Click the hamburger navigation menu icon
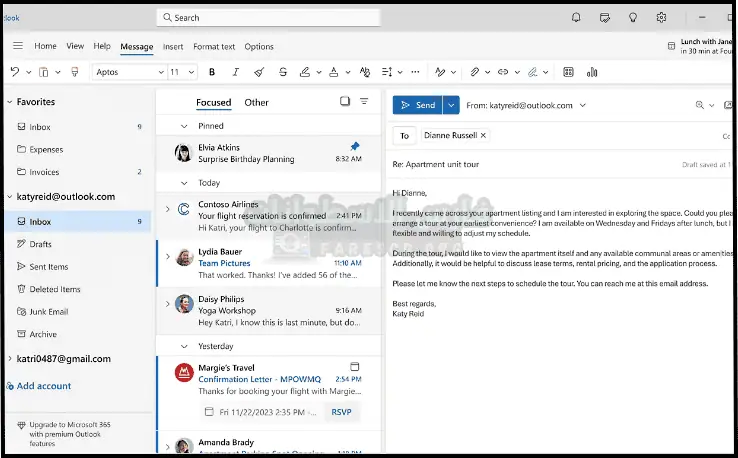738x458 pixels. pos(18,46)
